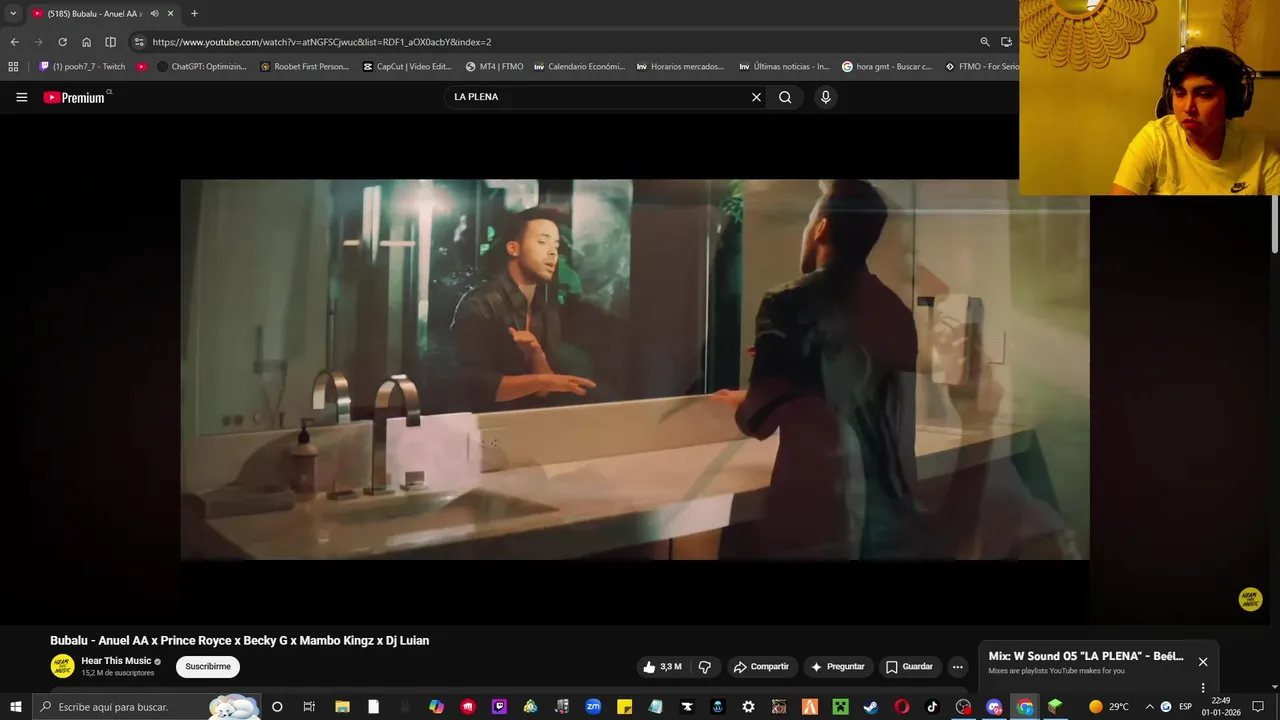This screenshot has width=1280, height=720.
Task: Change ESP keyboard language indicator
Action: click(x=1185, y=707)
